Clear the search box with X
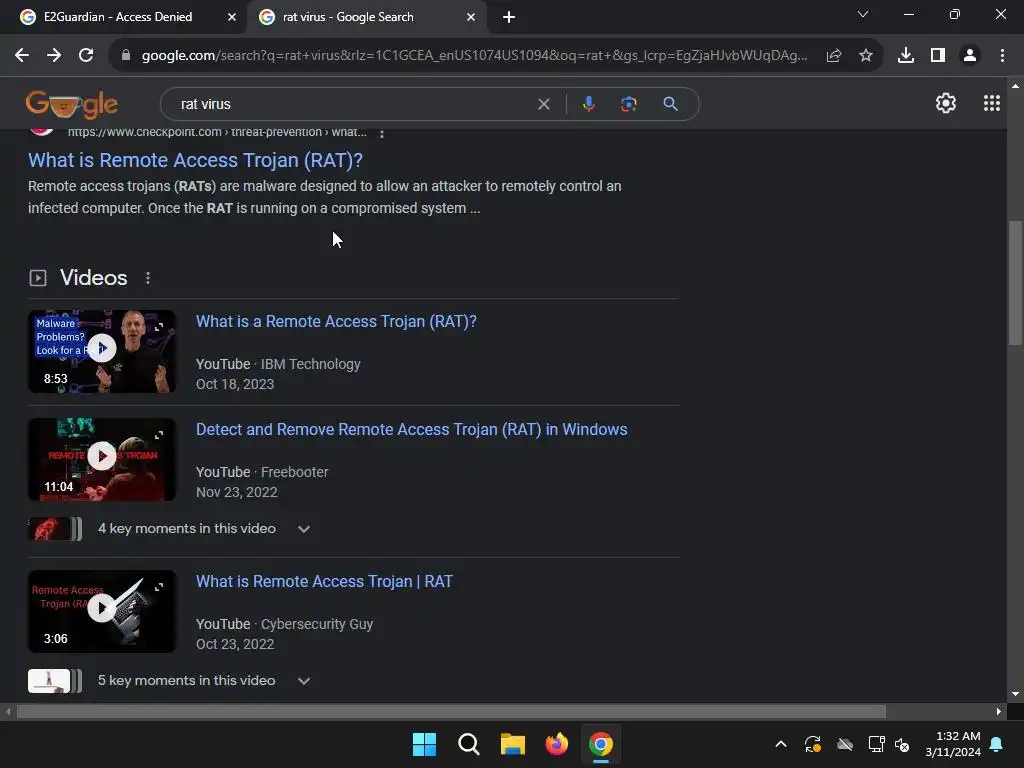The width and height of the screenshot is (1024, 768). pyautogui.click(x=543, y=104)
